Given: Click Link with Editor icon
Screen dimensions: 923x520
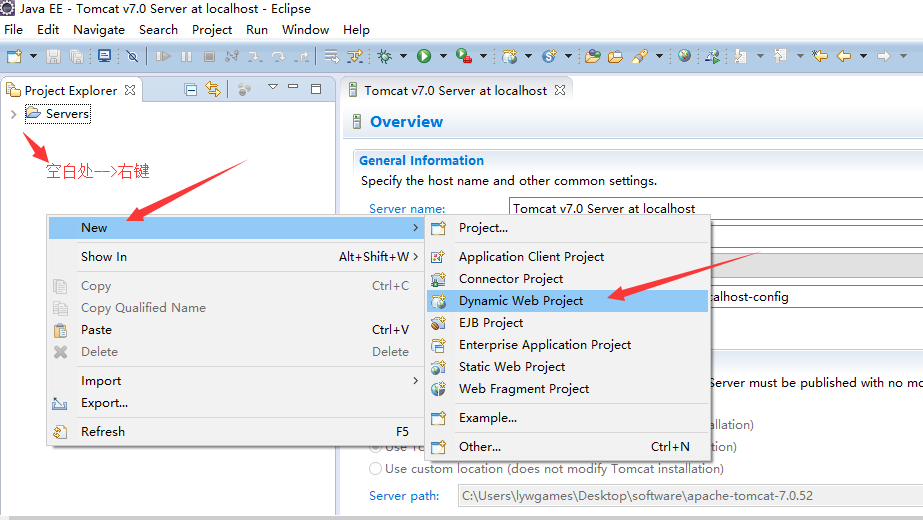Looking at the screenshot, I should click(213, 90).
